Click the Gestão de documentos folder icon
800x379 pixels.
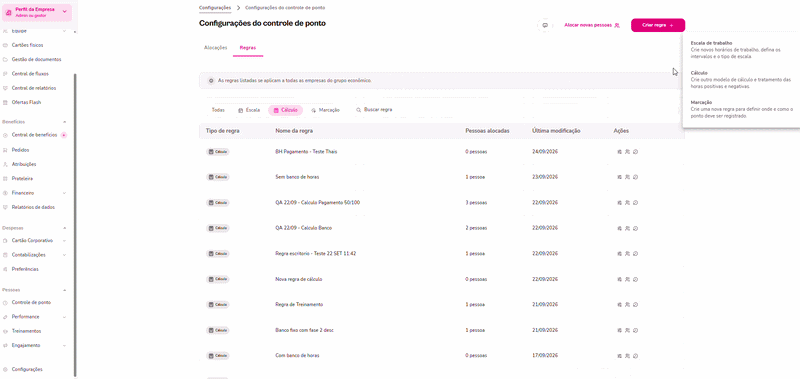[5, 60]
